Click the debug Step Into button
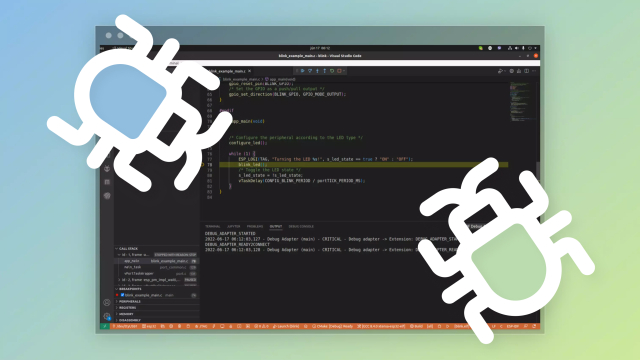Image resolution: width=640 pixels, height=360 pixels. [x=317, y=71]
